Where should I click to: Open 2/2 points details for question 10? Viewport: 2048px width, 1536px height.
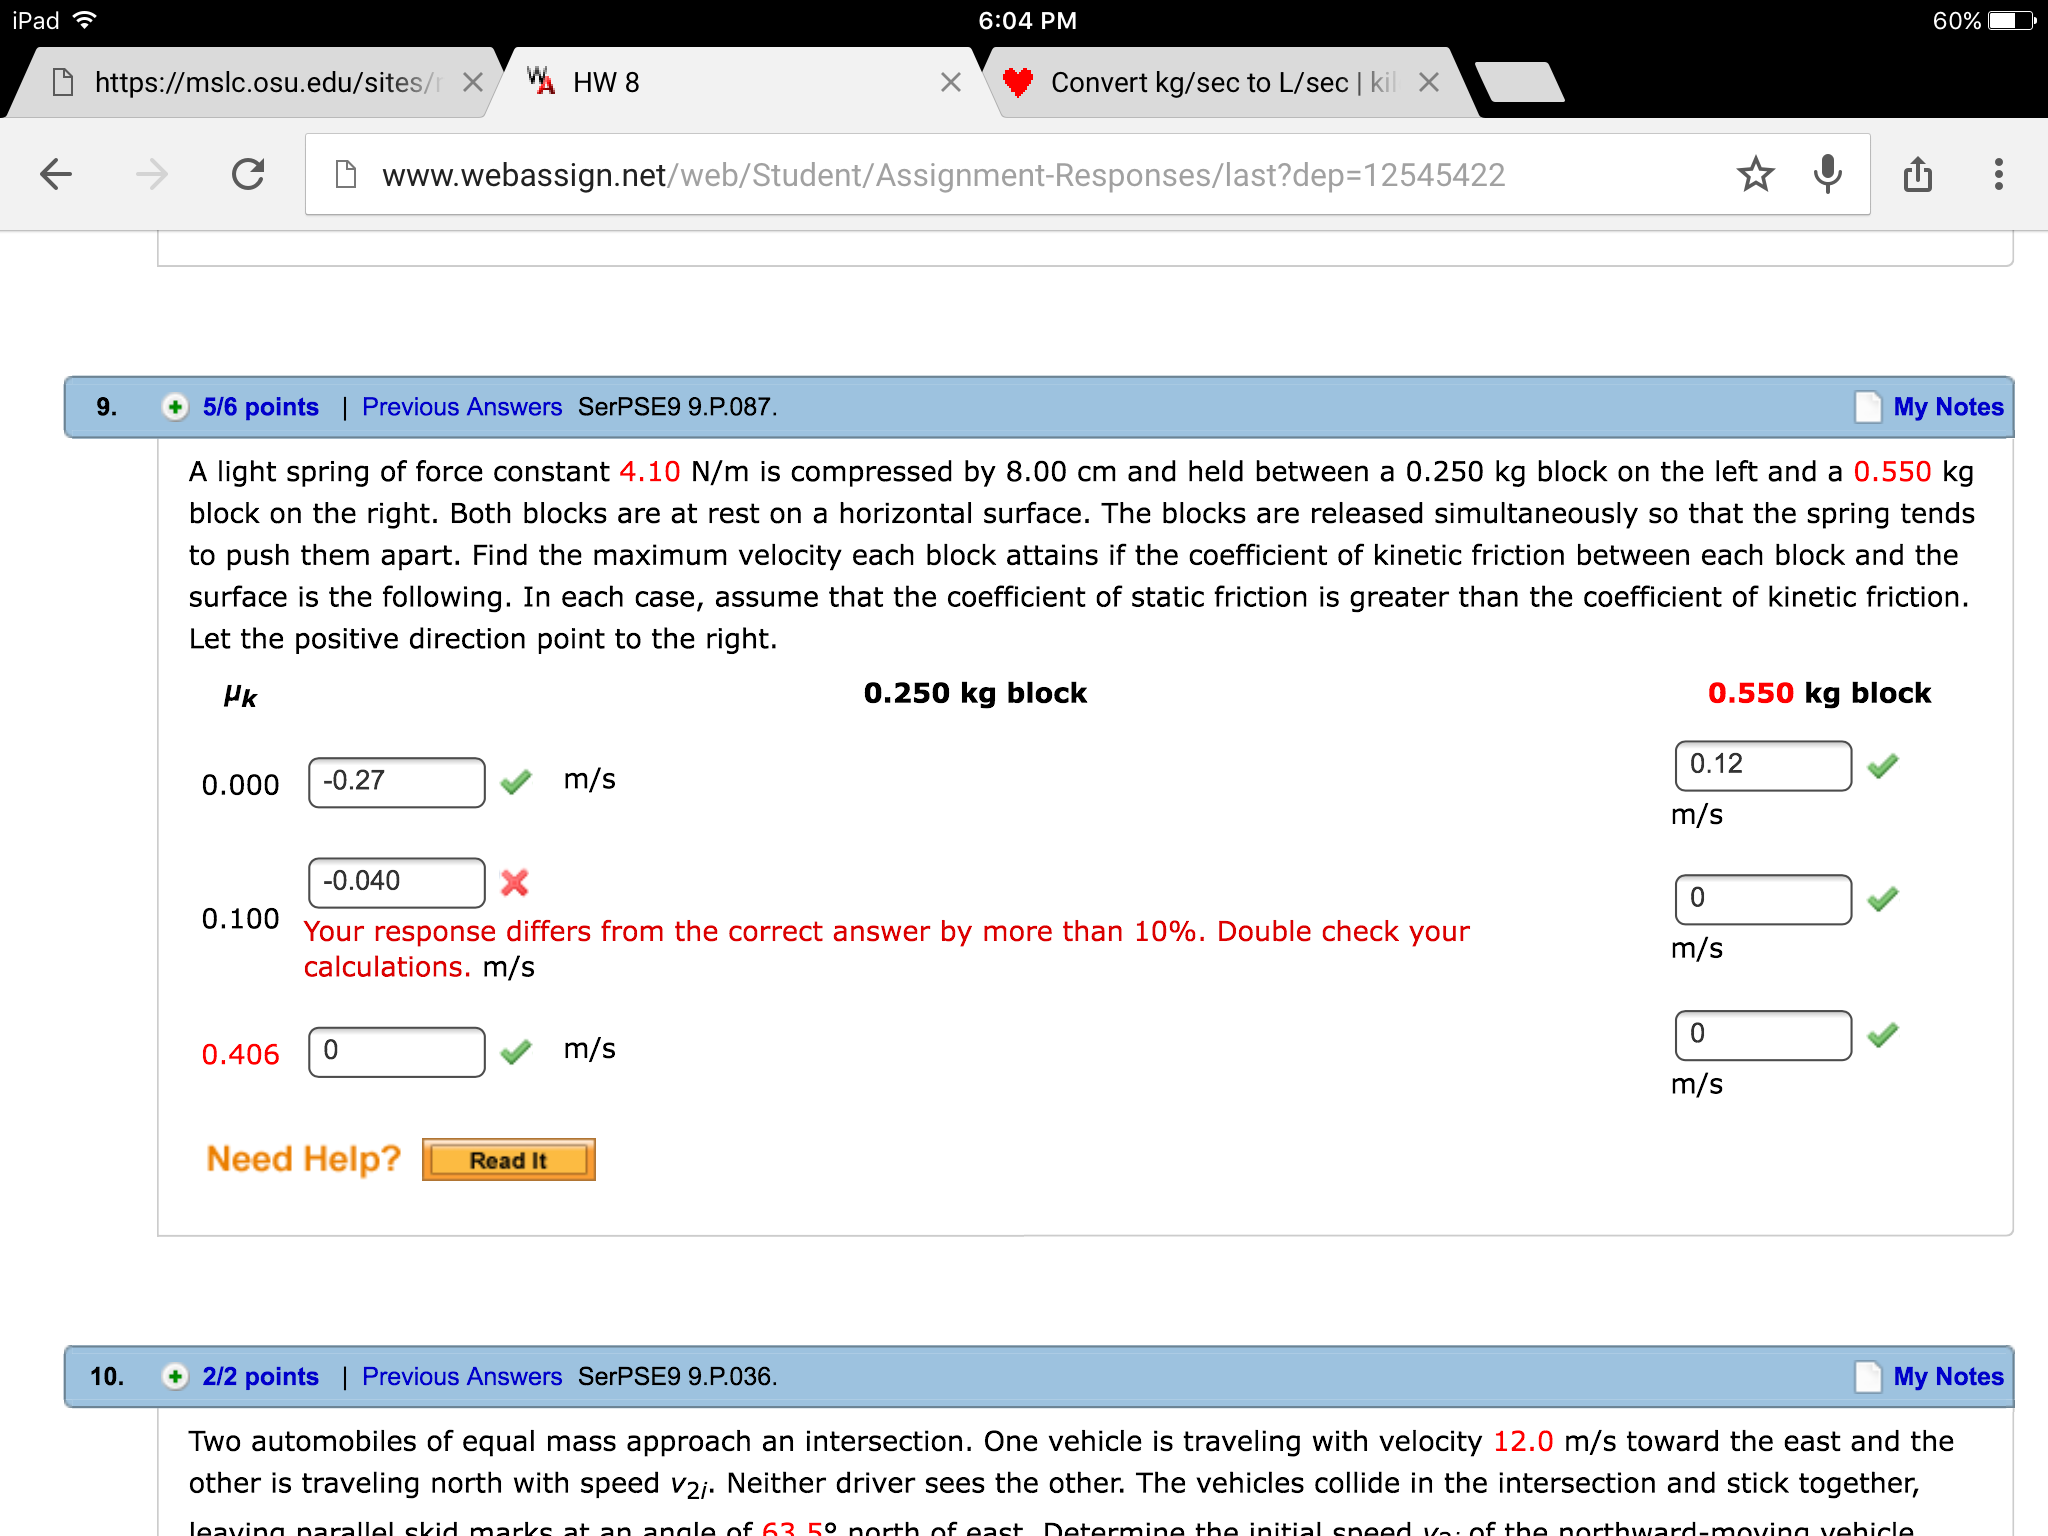(261, 1377)
